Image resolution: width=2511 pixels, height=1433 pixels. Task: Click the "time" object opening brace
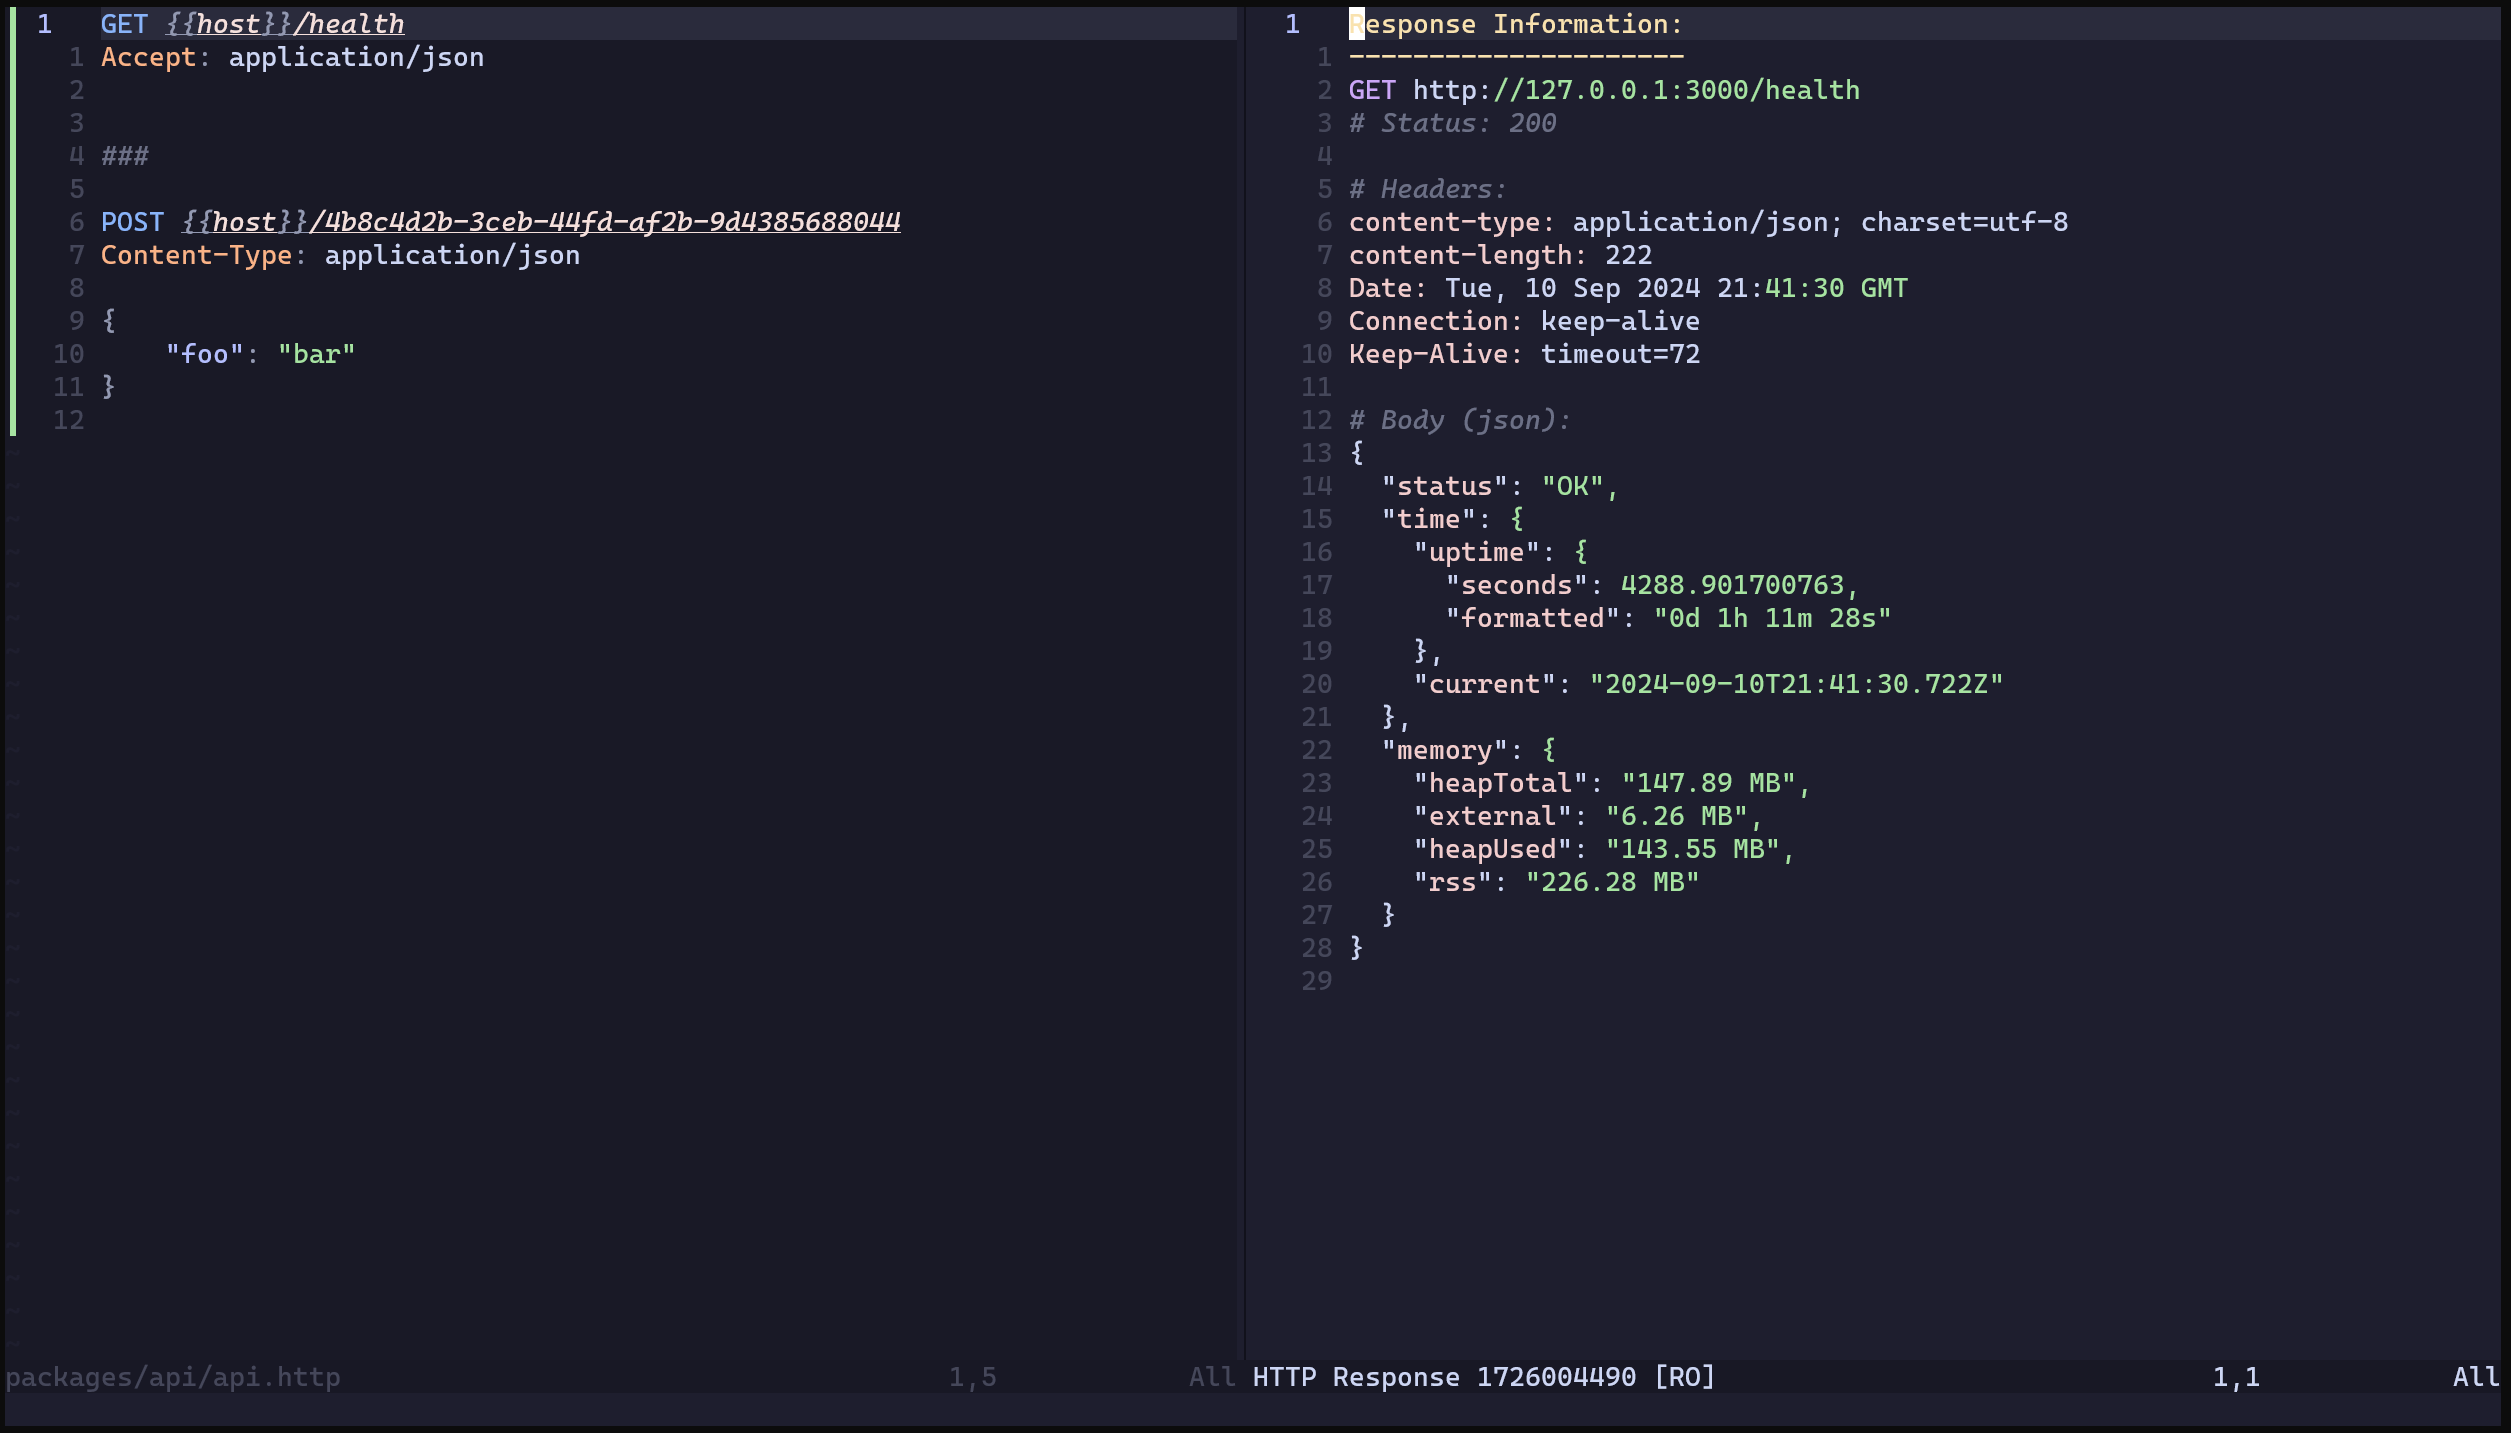(1517, 519)
